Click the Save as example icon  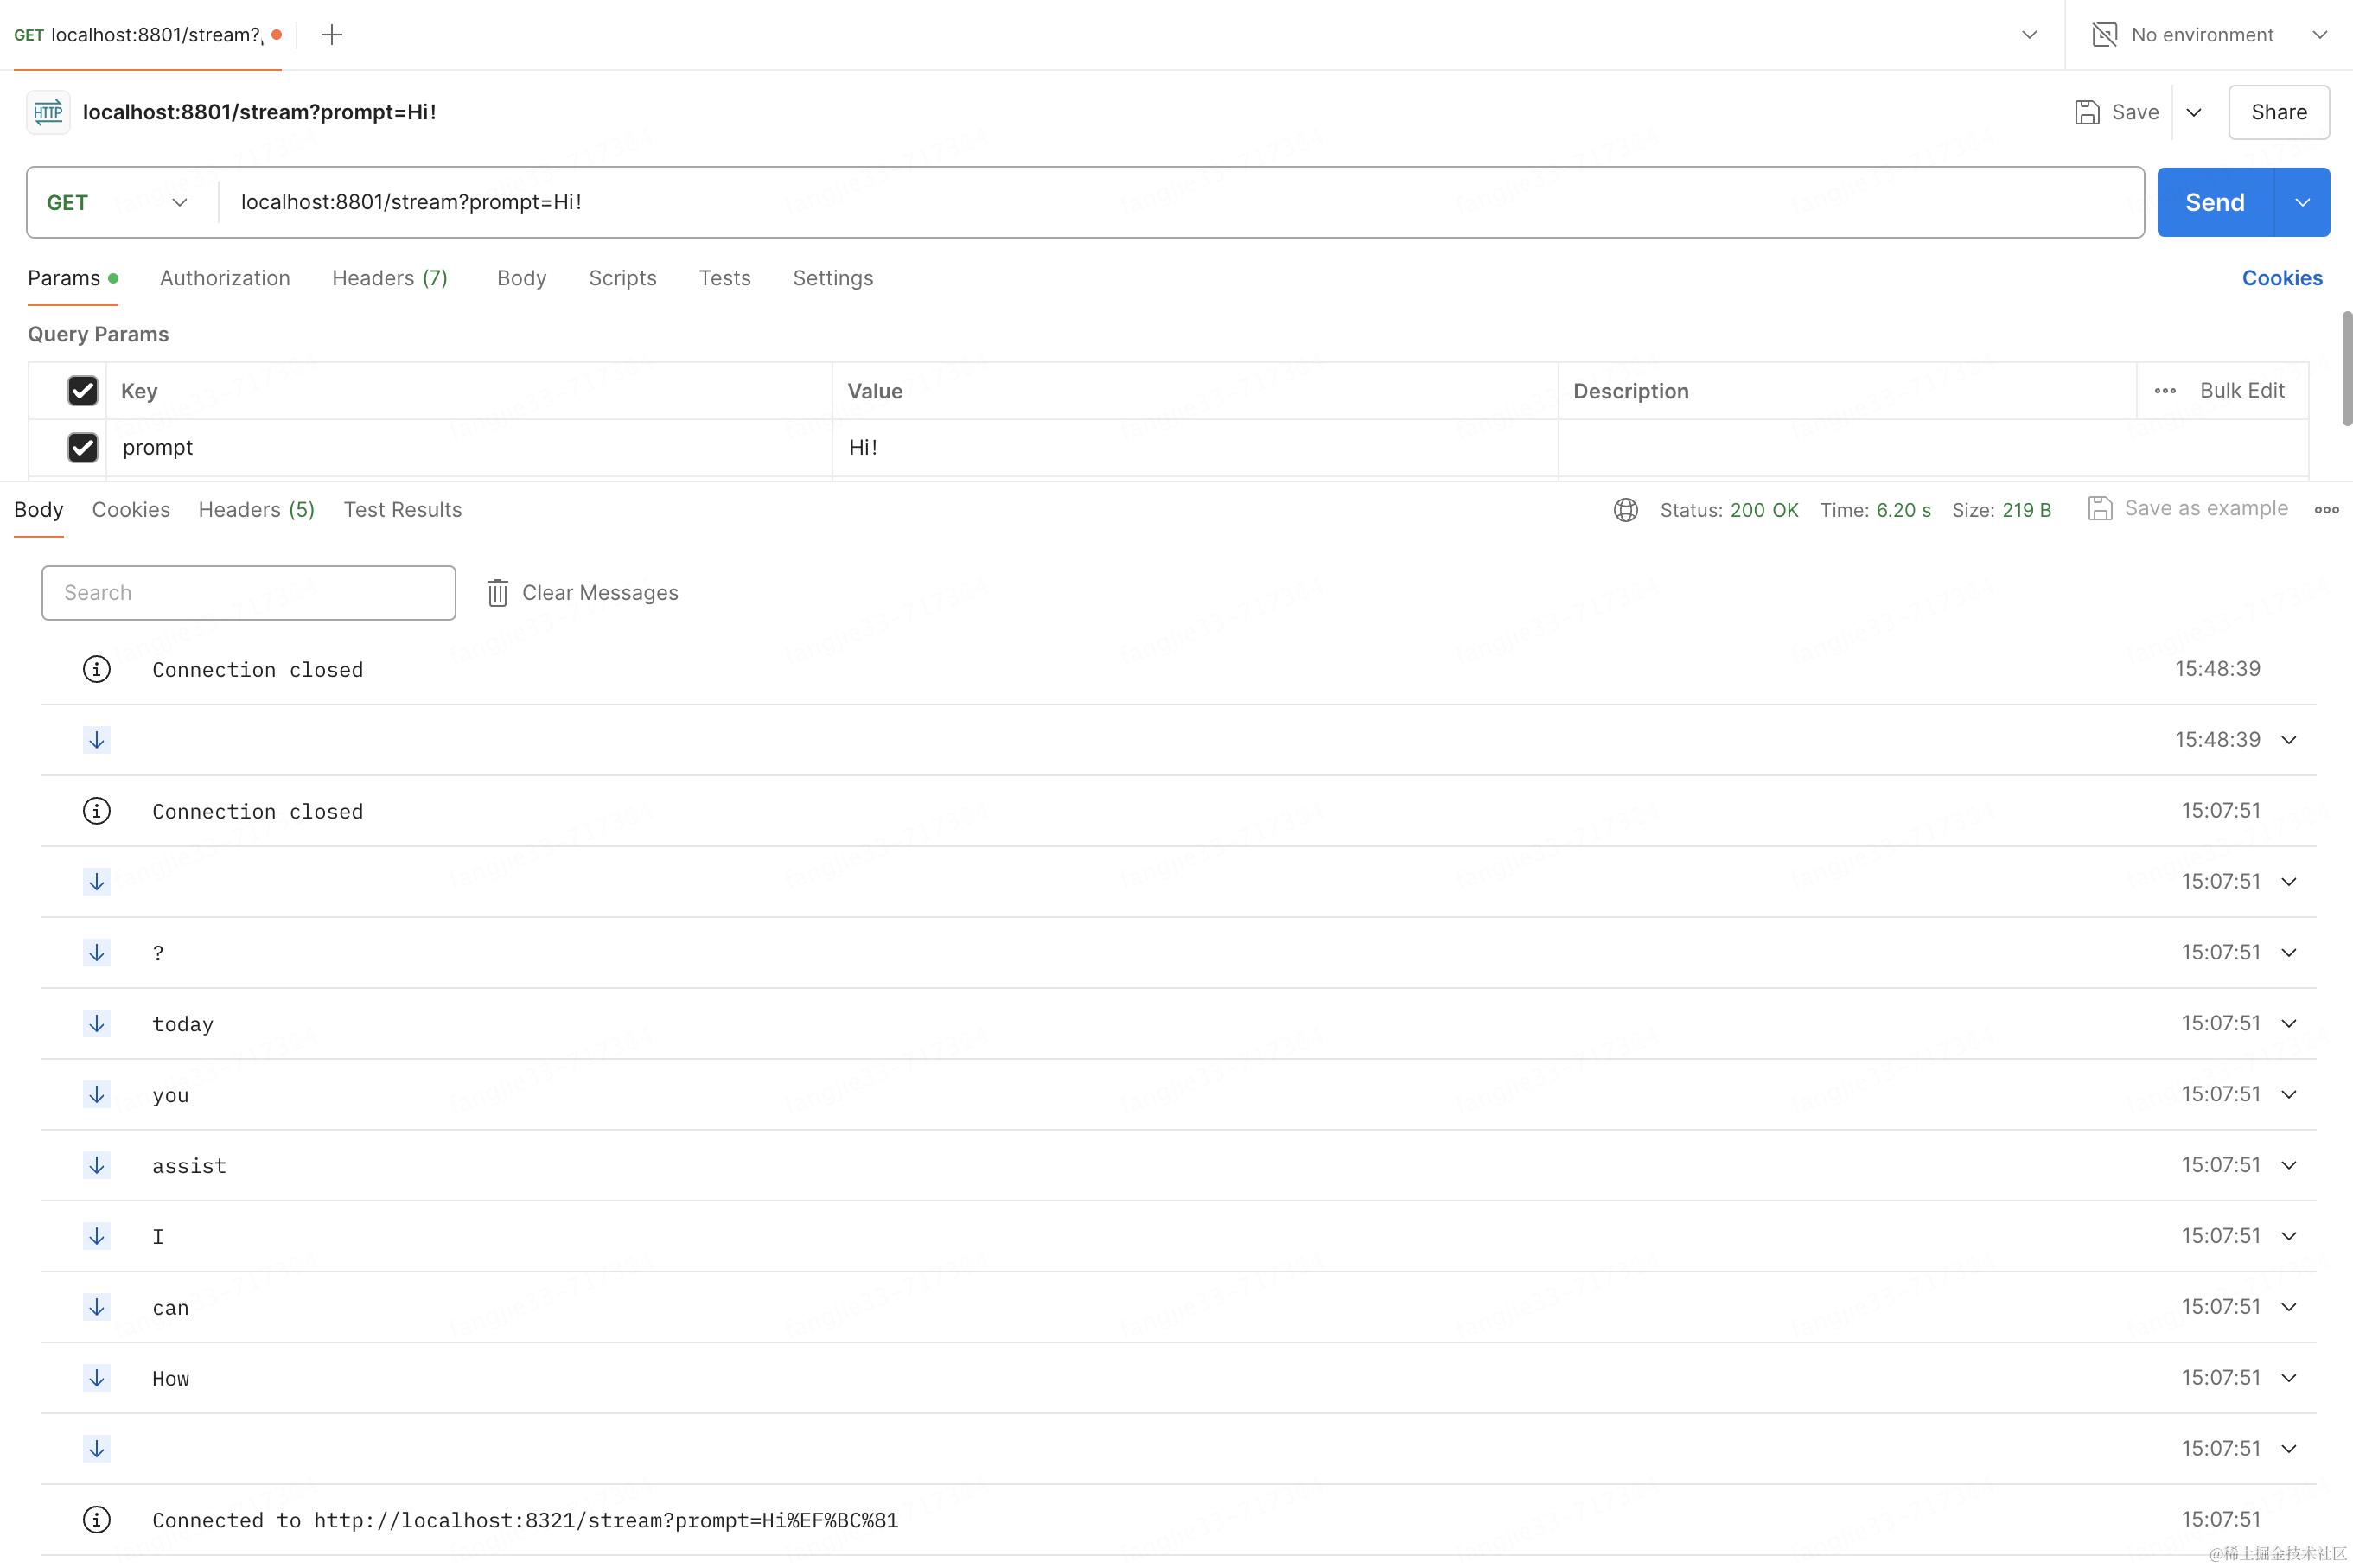pos(2099,508)
